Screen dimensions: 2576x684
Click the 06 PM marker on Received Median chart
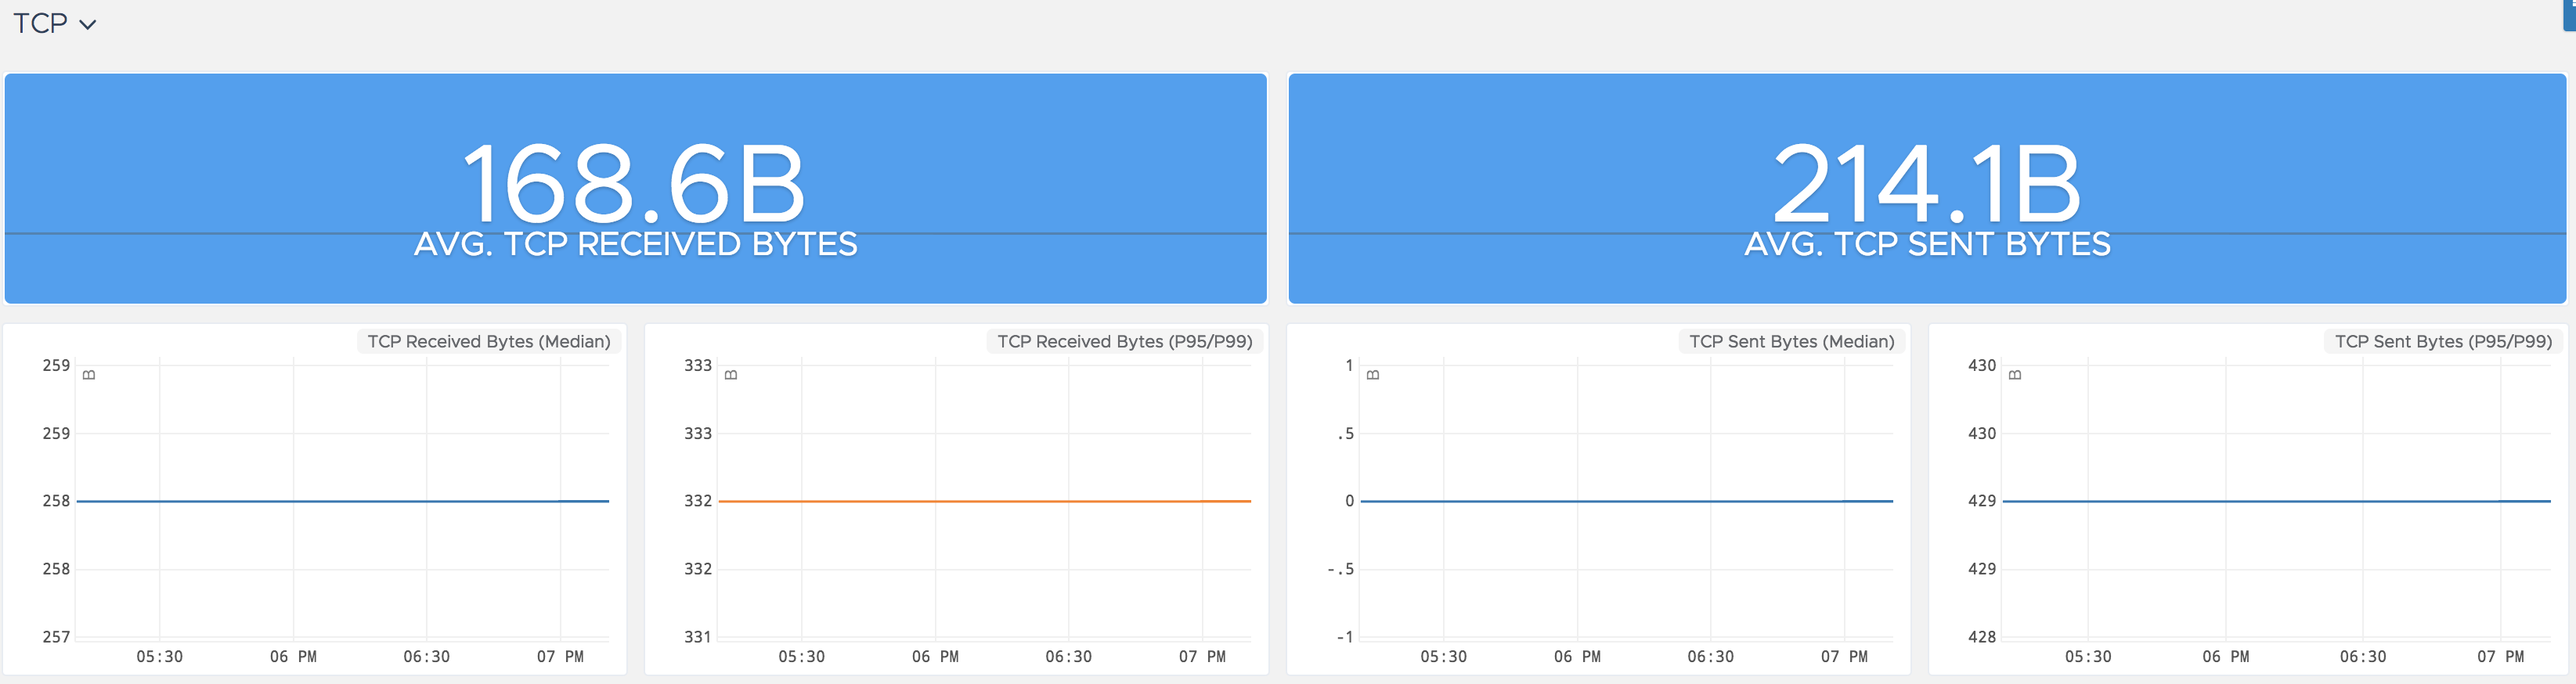click(293, 657)
